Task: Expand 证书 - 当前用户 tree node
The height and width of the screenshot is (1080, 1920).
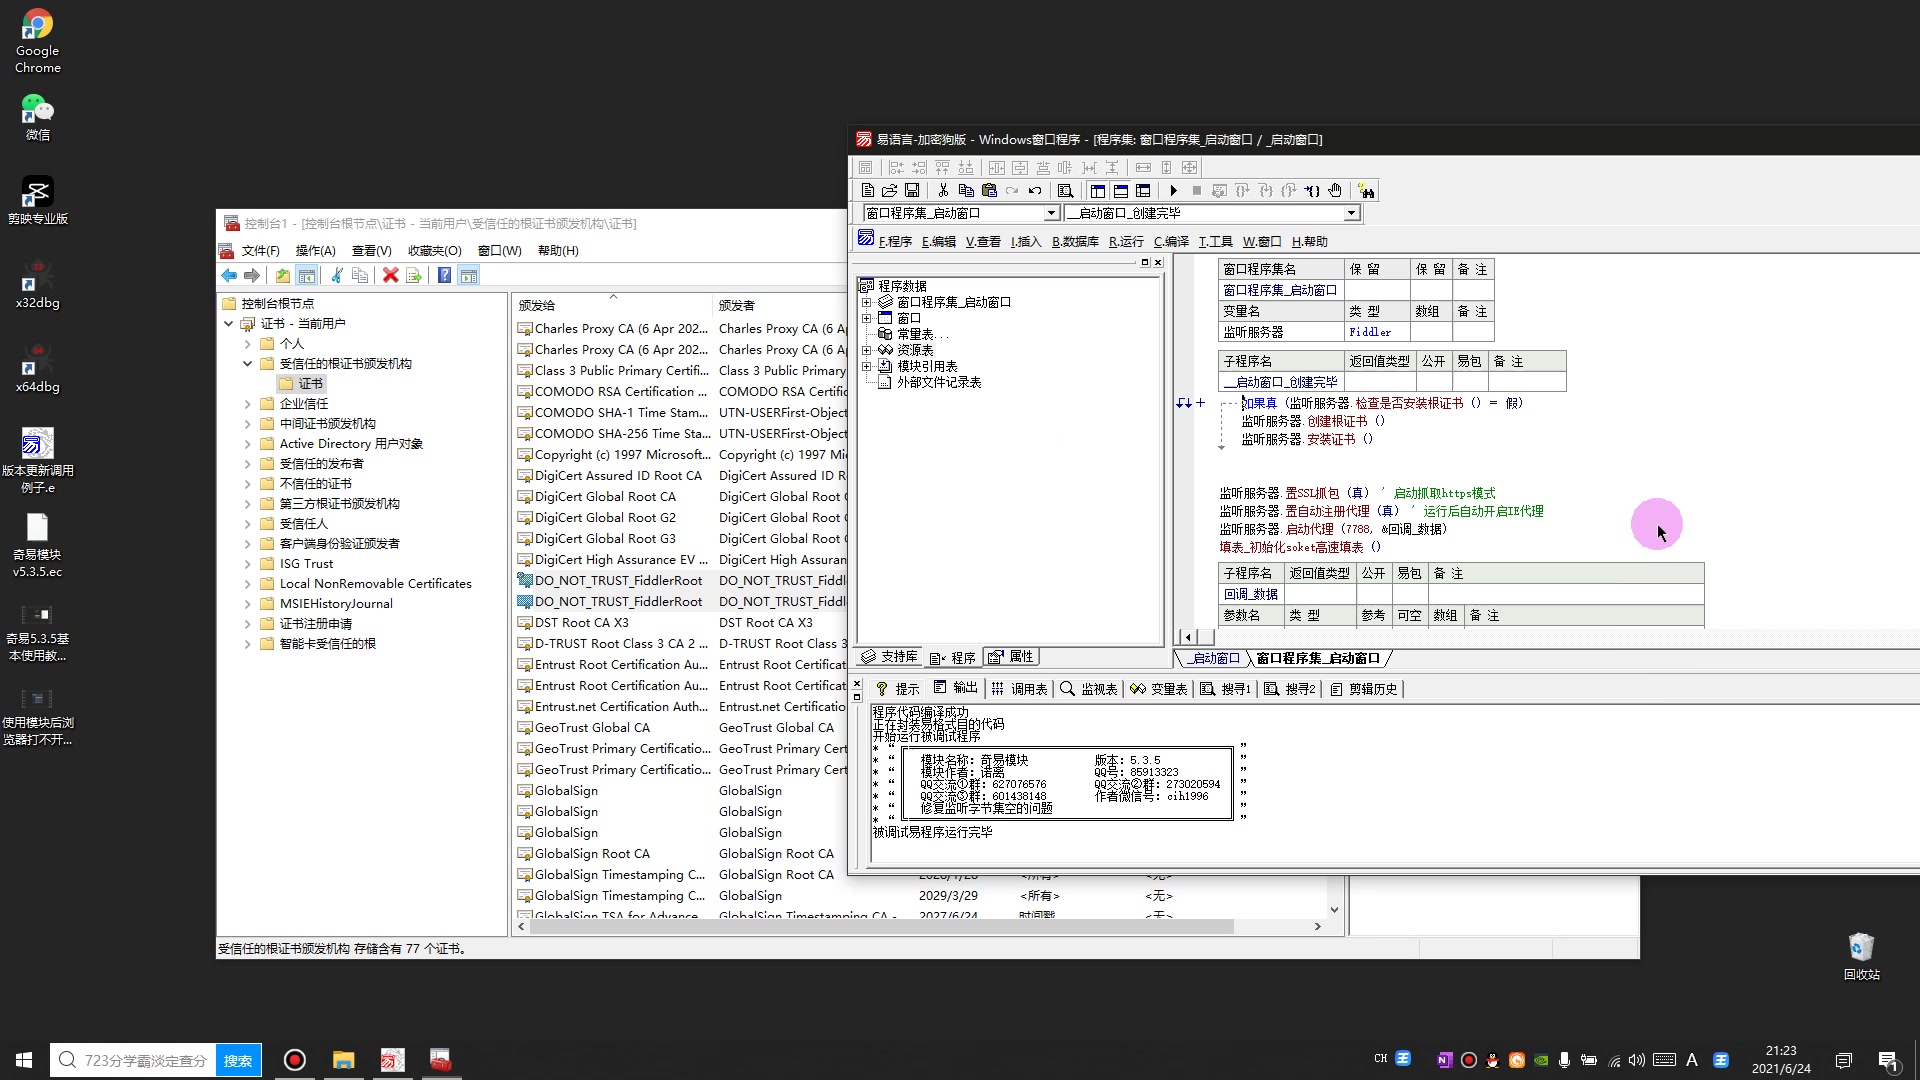Action: tap(231, 323)
